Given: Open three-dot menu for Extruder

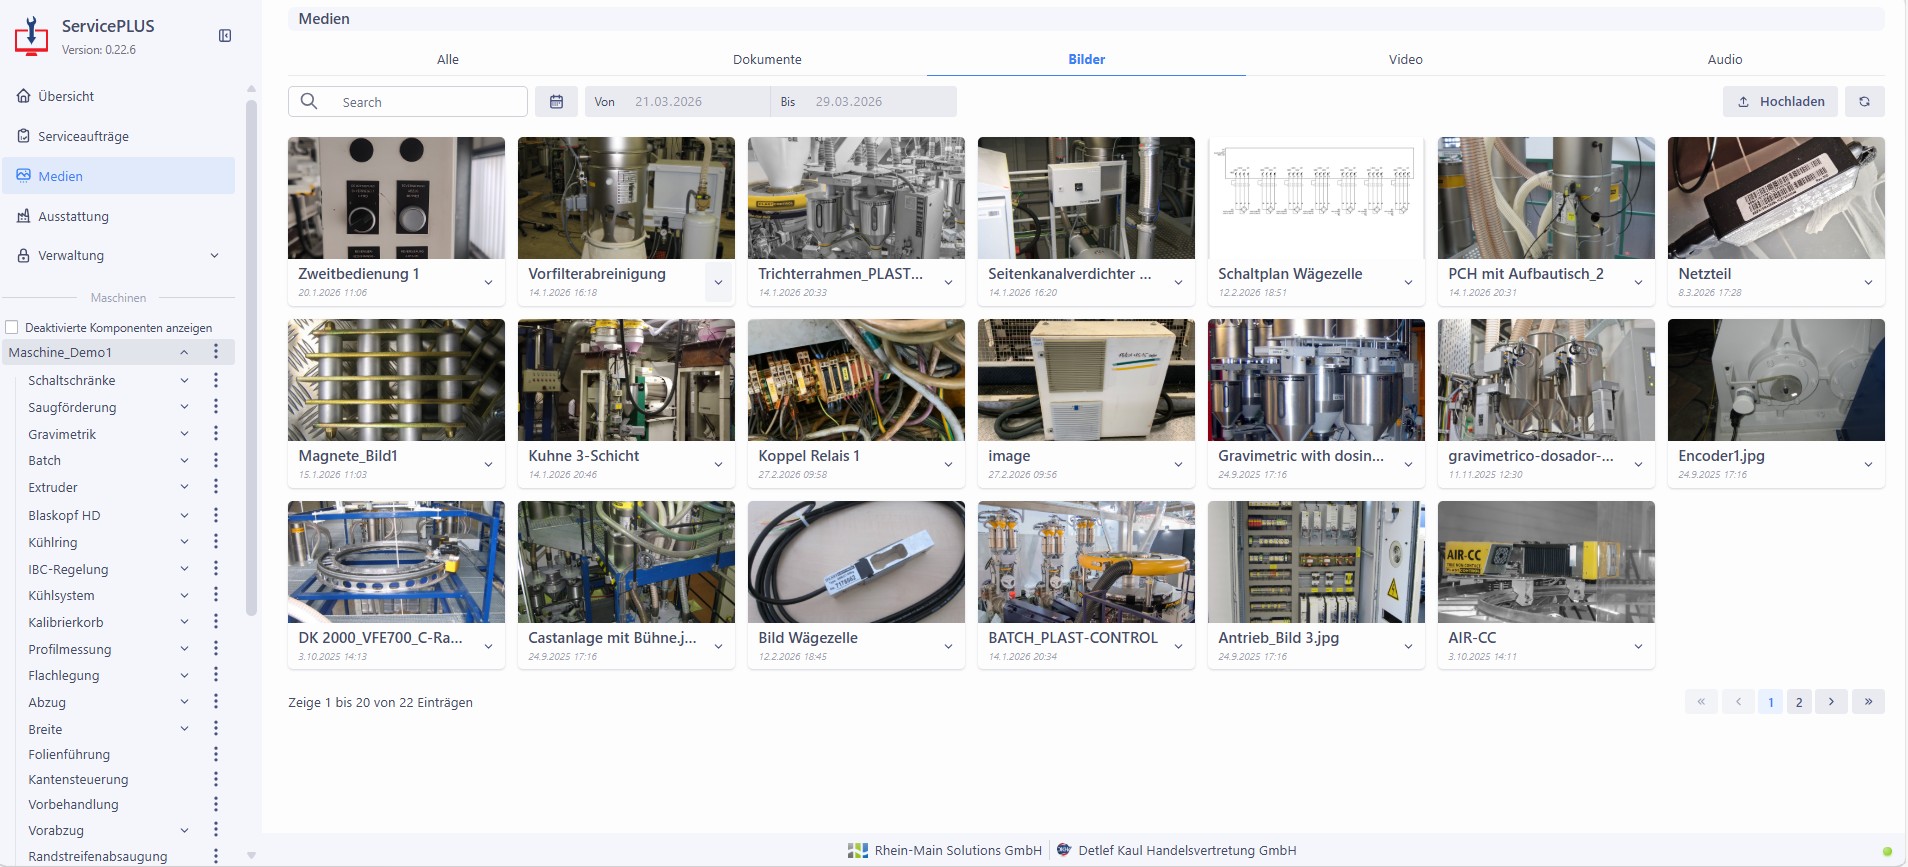Looking at the screenshot, I should (x=215, y=487).
